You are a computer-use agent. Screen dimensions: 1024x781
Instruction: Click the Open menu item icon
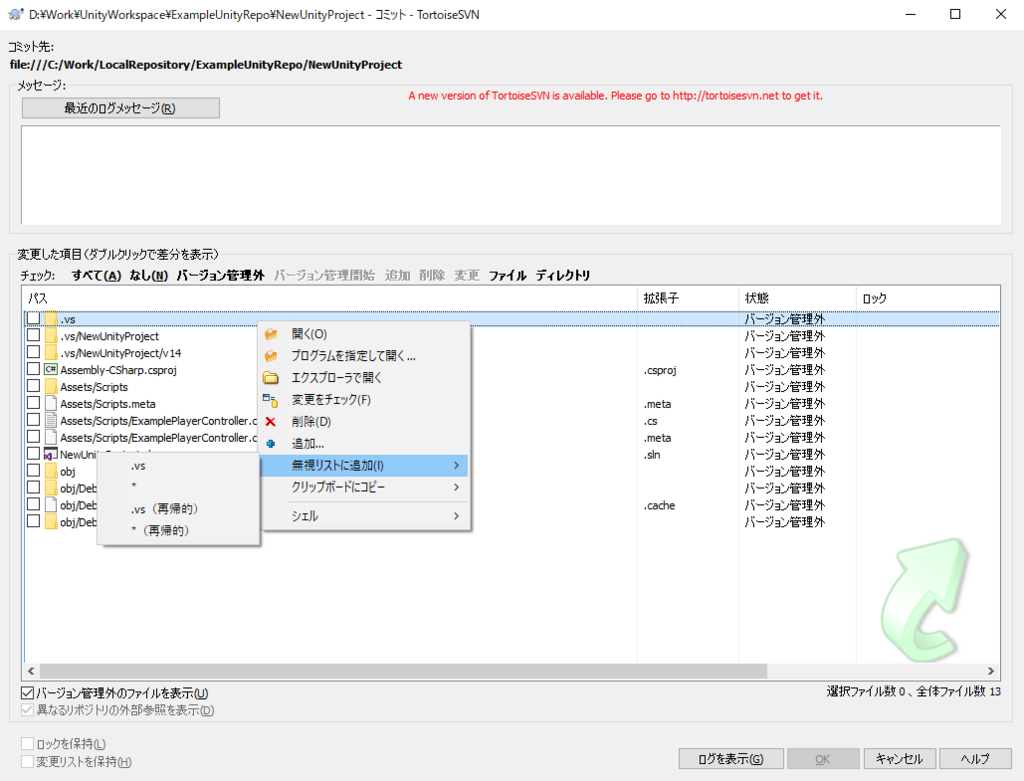(271, 334)
